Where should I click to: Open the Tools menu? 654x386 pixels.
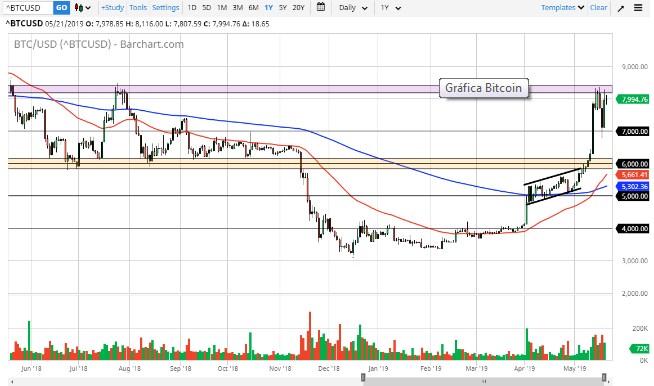[138, 8]
